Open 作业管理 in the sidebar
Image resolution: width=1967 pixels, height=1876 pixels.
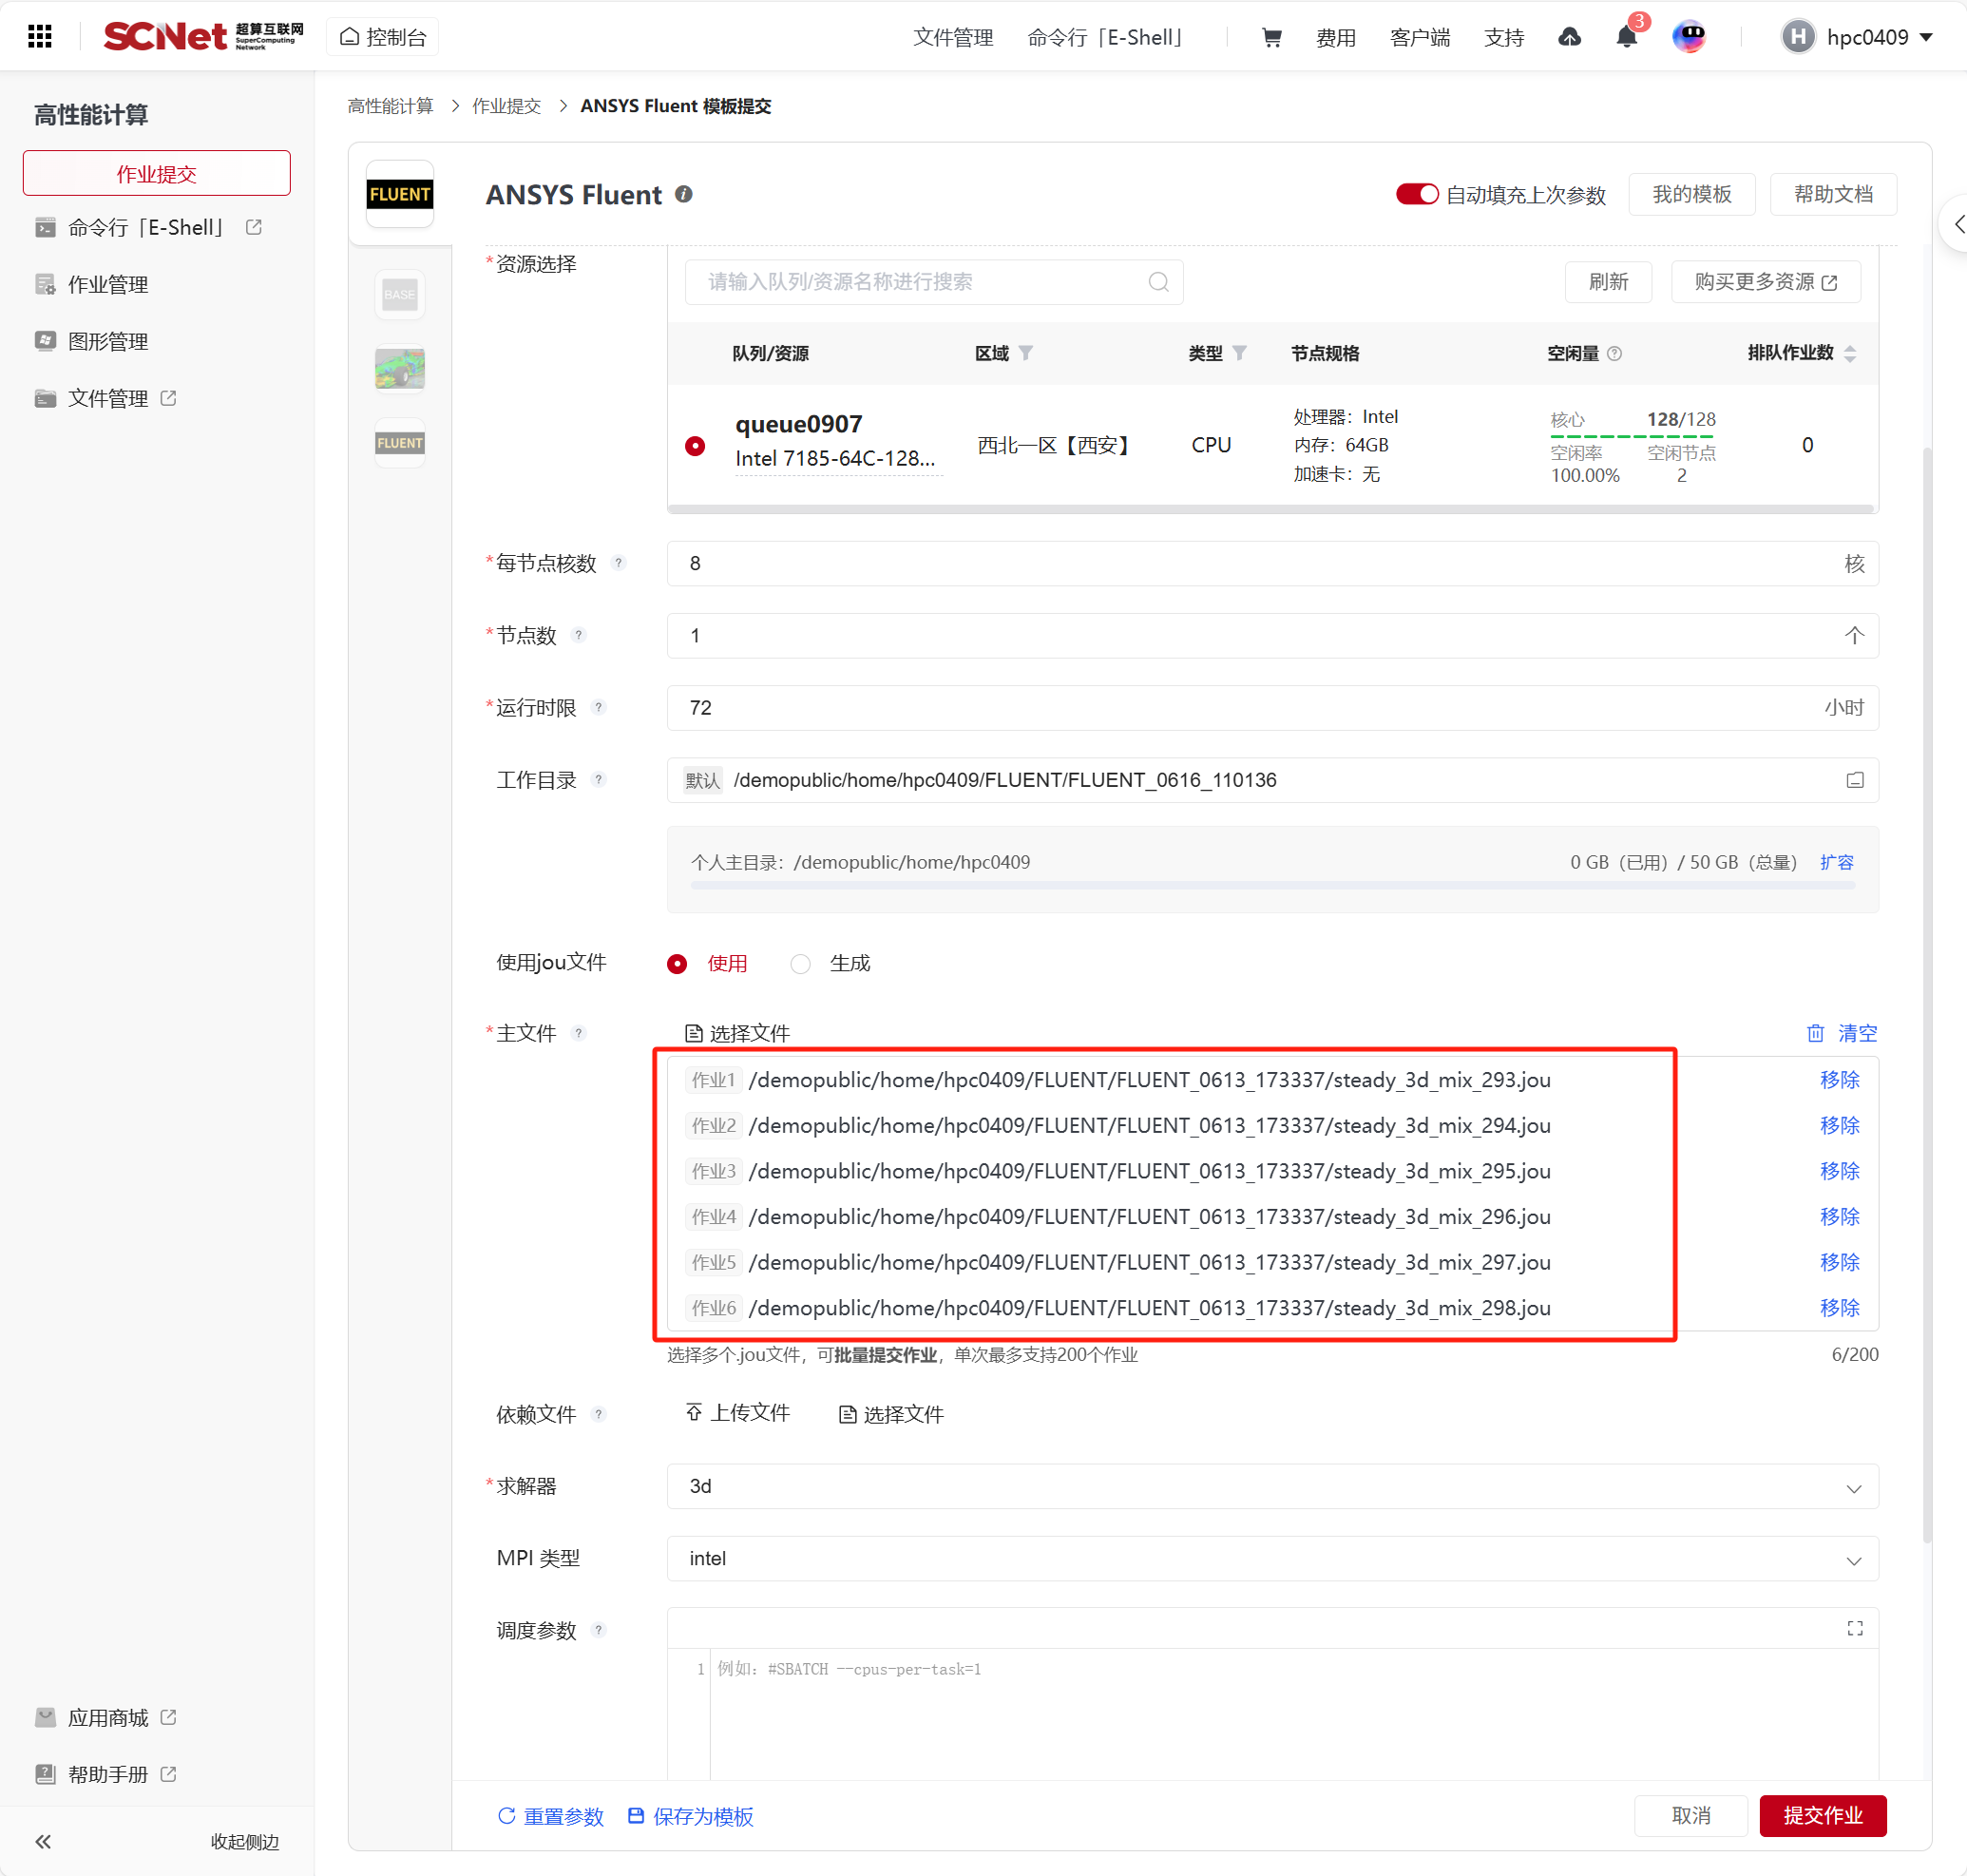coord(108,285)
